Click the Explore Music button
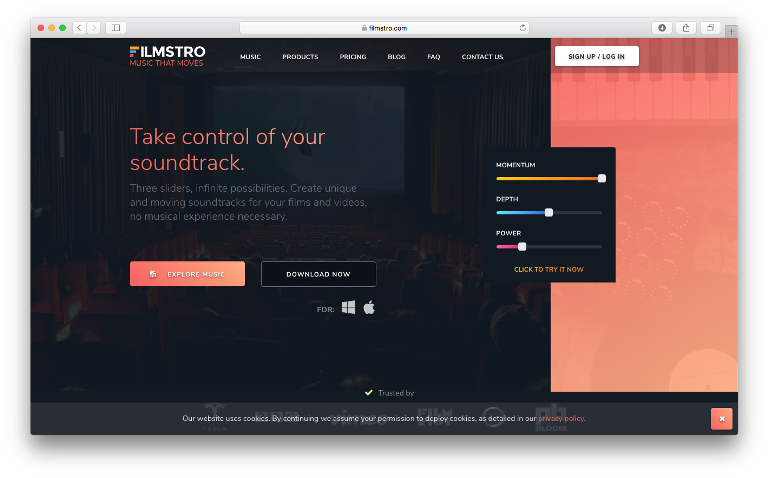768x478 pixels. click(188, 274)
